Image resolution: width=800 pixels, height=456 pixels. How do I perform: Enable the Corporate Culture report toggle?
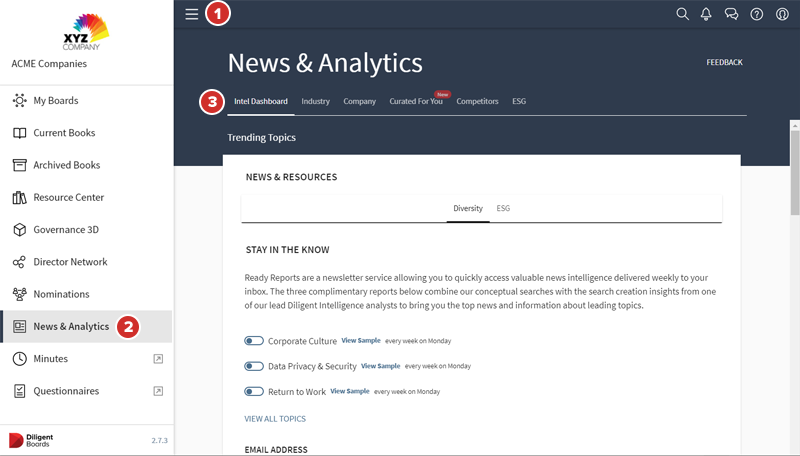(x=253, y=341)
